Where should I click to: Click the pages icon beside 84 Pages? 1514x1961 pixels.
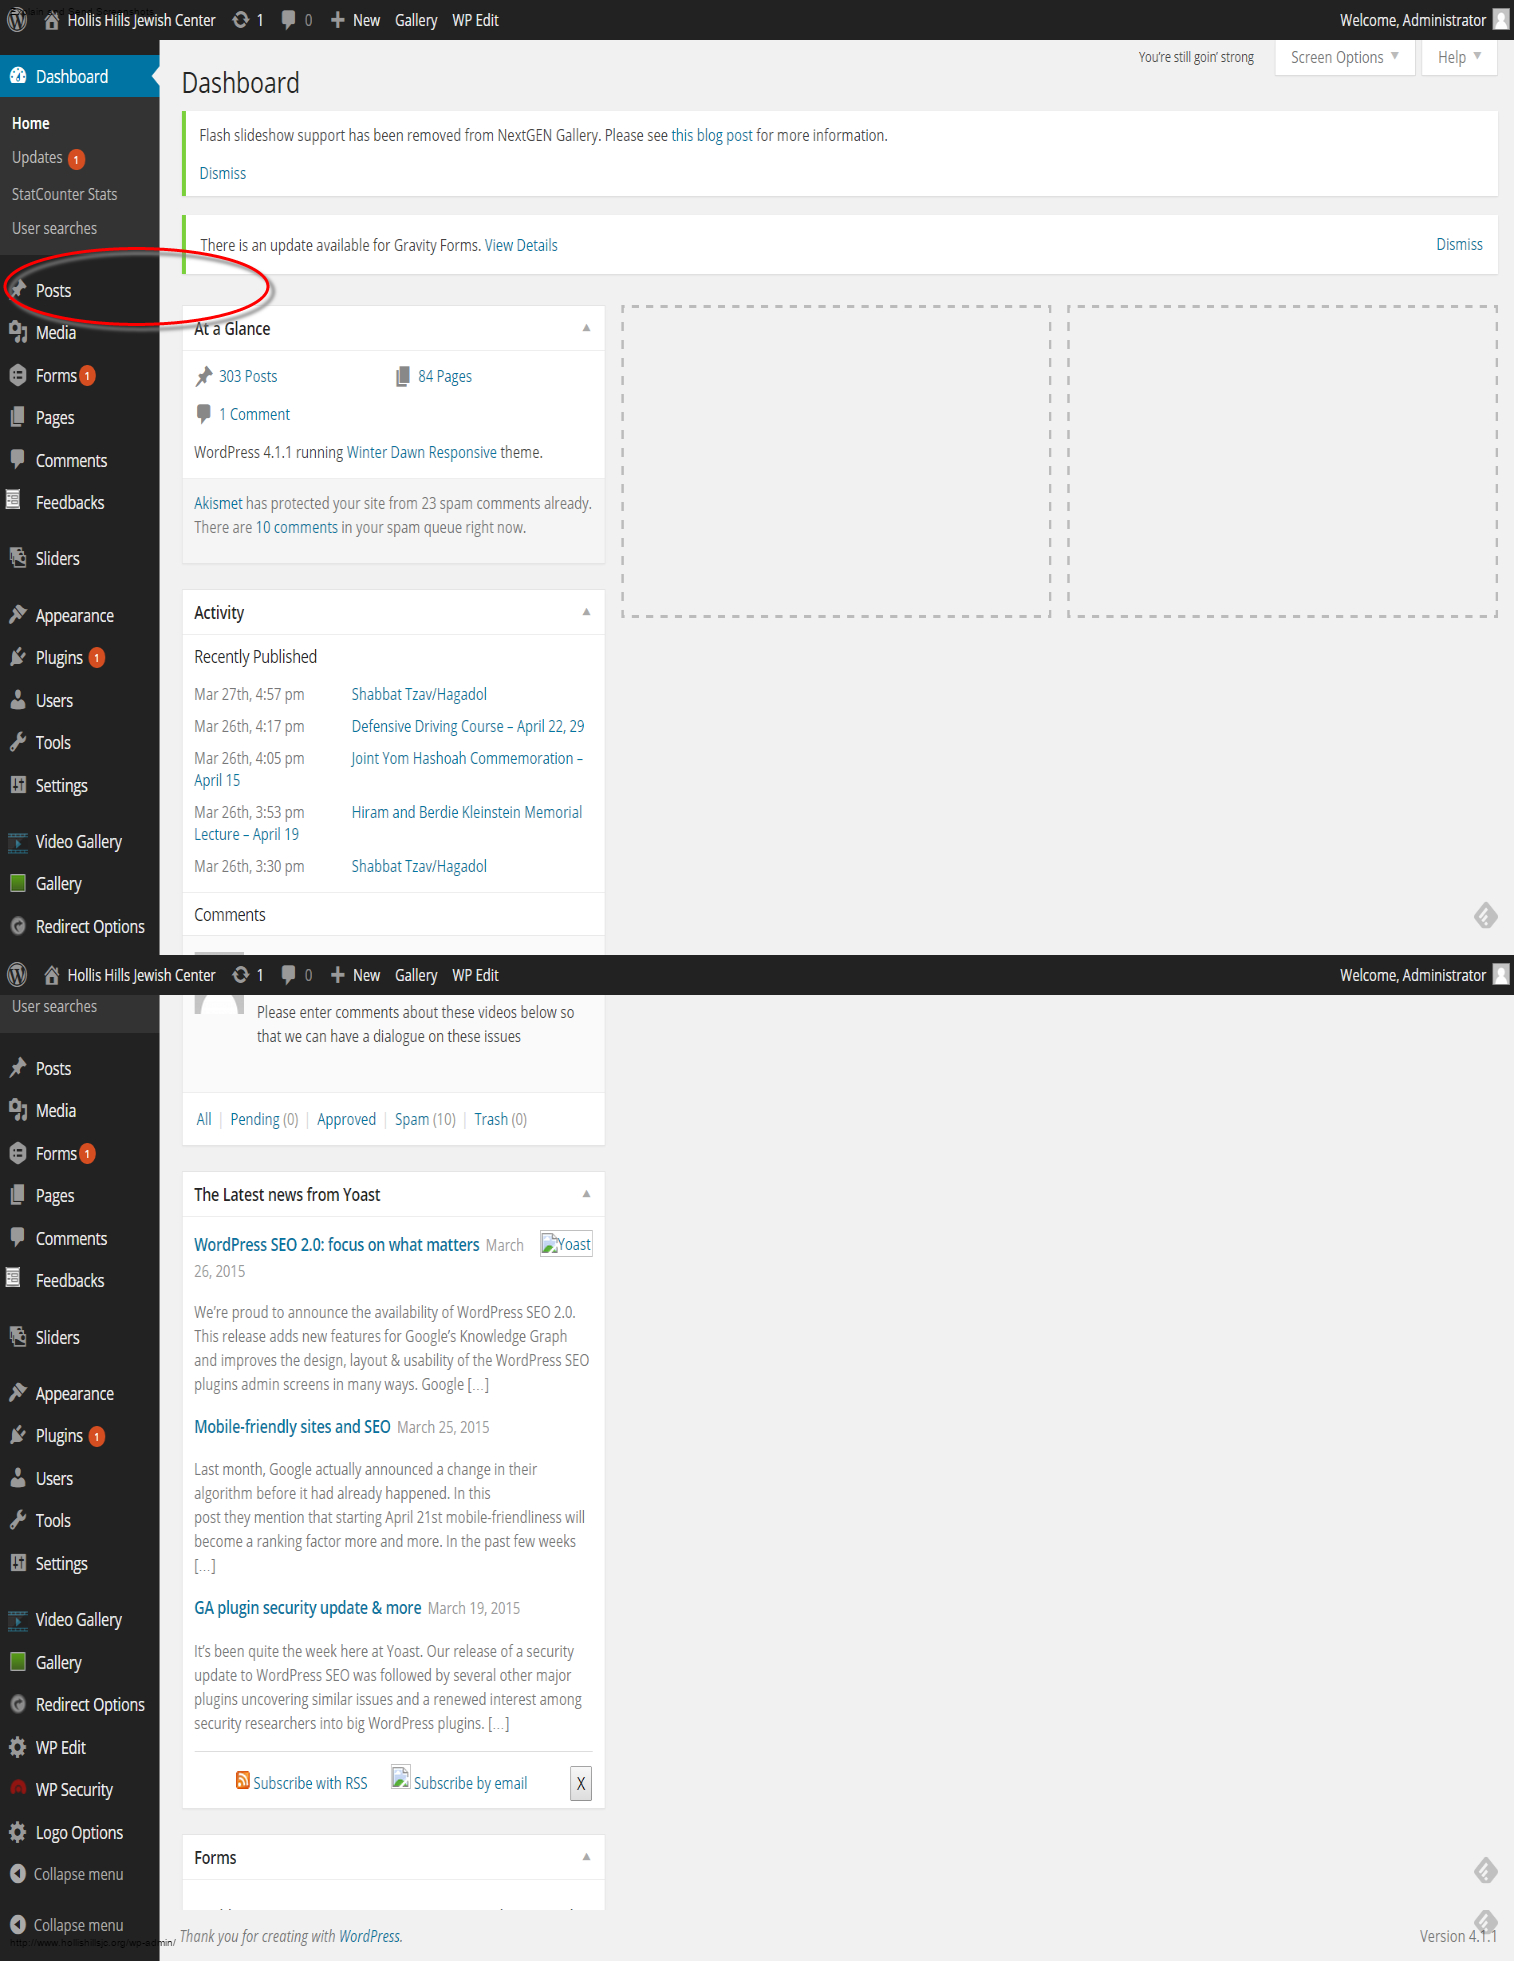(x=403, y=376)
